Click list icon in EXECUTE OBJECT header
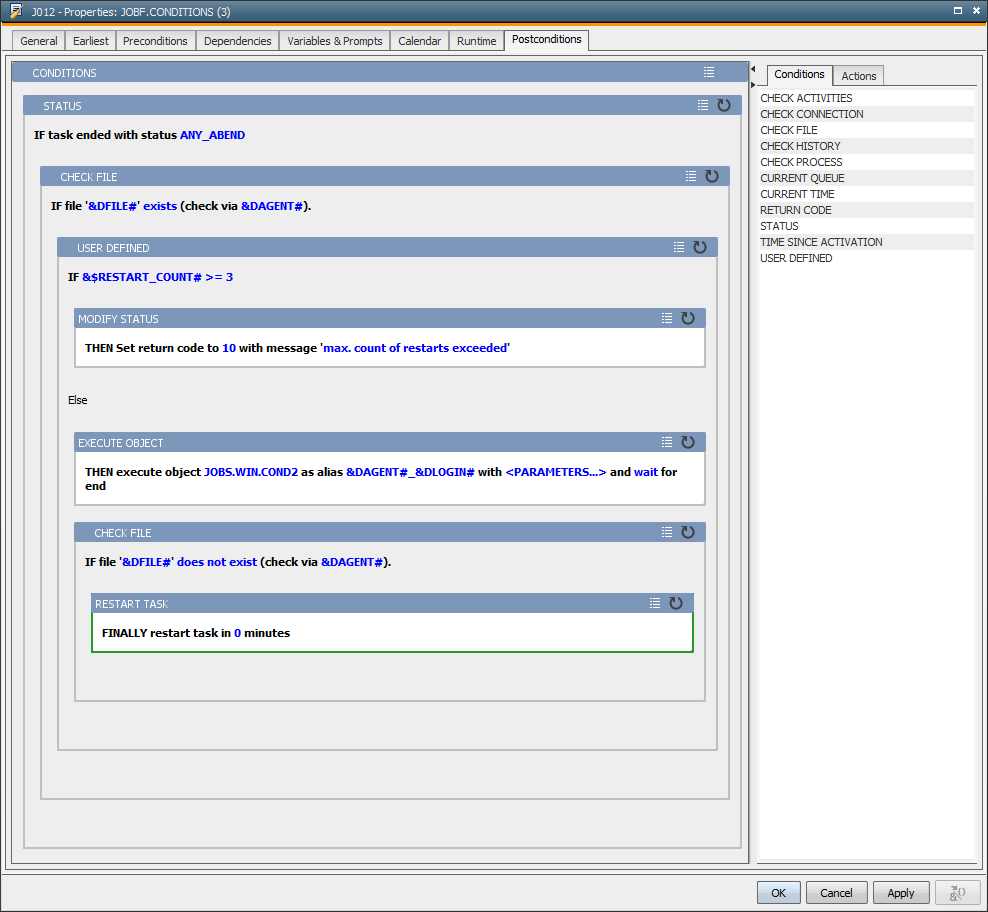Viewport: 988px width, 912px height. click(x=667, y=442)
